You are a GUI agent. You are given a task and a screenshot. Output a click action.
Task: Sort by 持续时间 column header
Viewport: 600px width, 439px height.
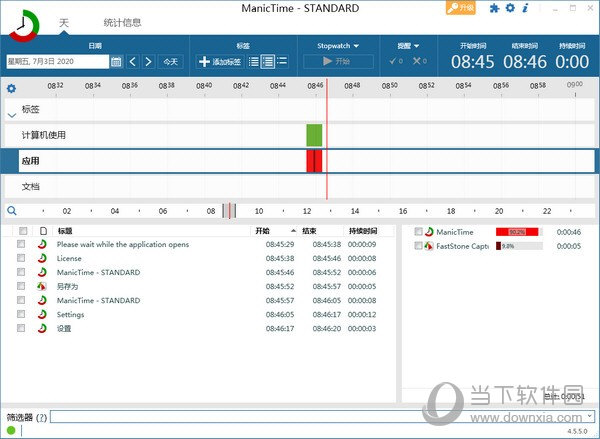[x=362, y=231]
